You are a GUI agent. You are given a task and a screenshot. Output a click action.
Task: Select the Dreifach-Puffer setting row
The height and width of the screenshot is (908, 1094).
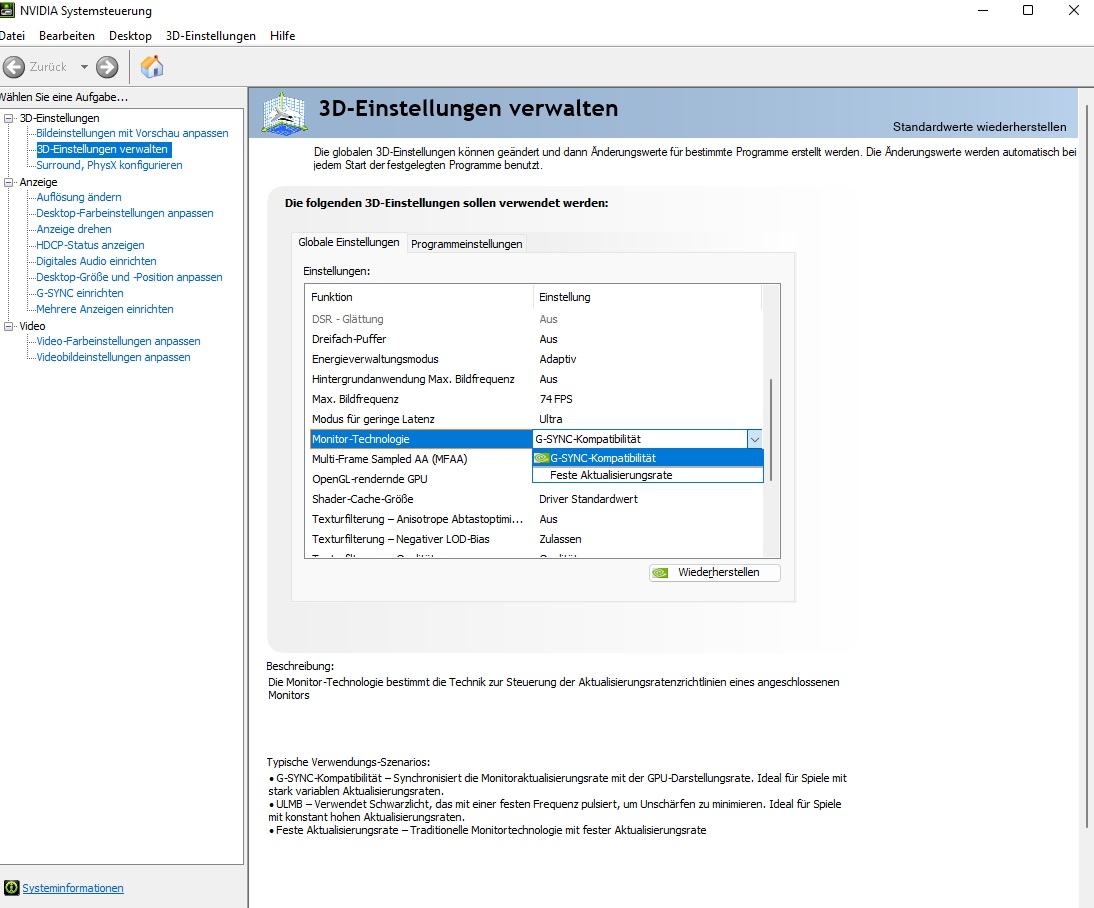click(x=535, y=339)
